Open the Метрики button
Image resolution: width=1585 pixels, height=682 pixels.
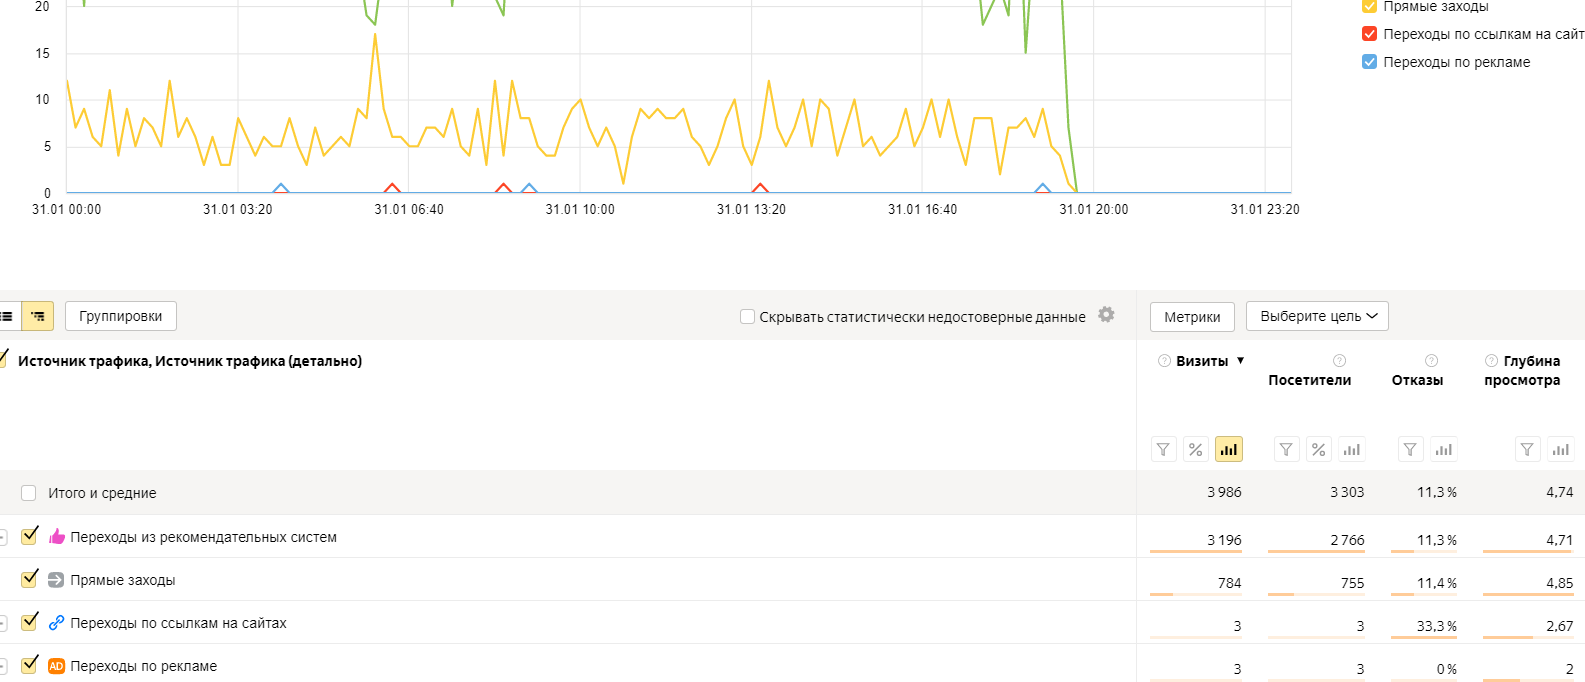coord(1192,317)
